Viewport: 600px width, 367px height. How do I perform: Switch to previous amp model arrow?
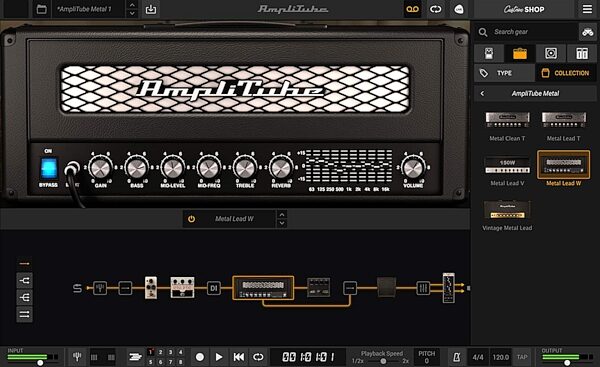tap(282, 214)
